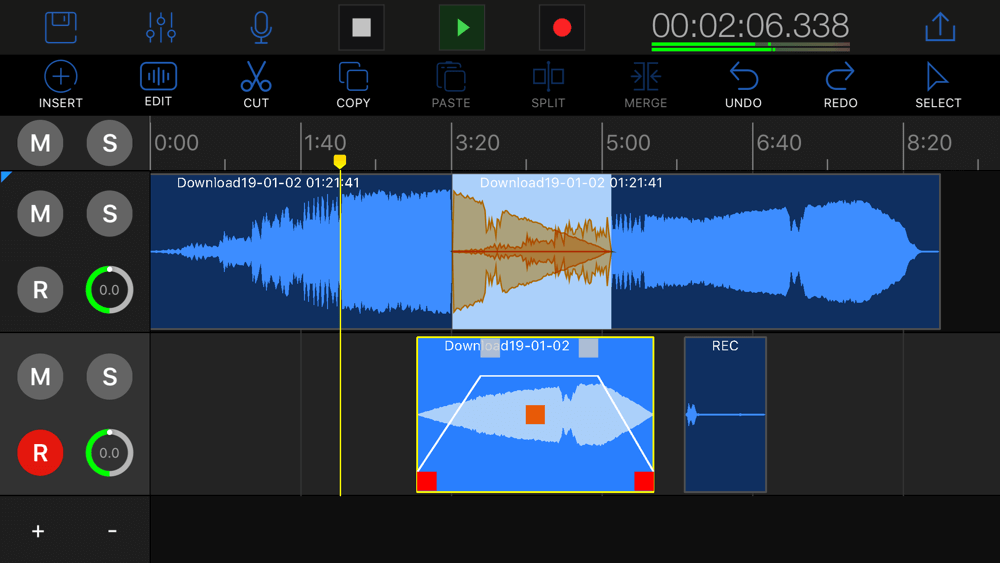Image resolution: width=1000 pixels, height=563 pixels.
Task: Click the save project floppy disk icon
Action: point(61,27)
